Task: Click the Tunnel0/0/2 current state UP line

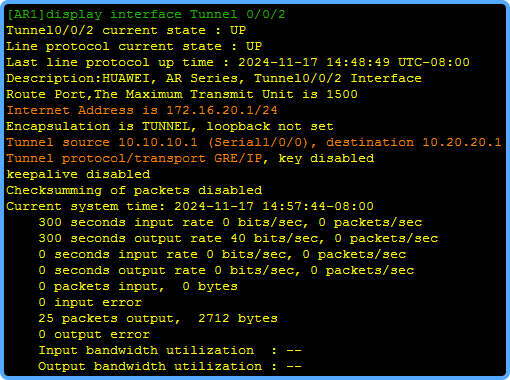Action: click(x=126, y=30)
